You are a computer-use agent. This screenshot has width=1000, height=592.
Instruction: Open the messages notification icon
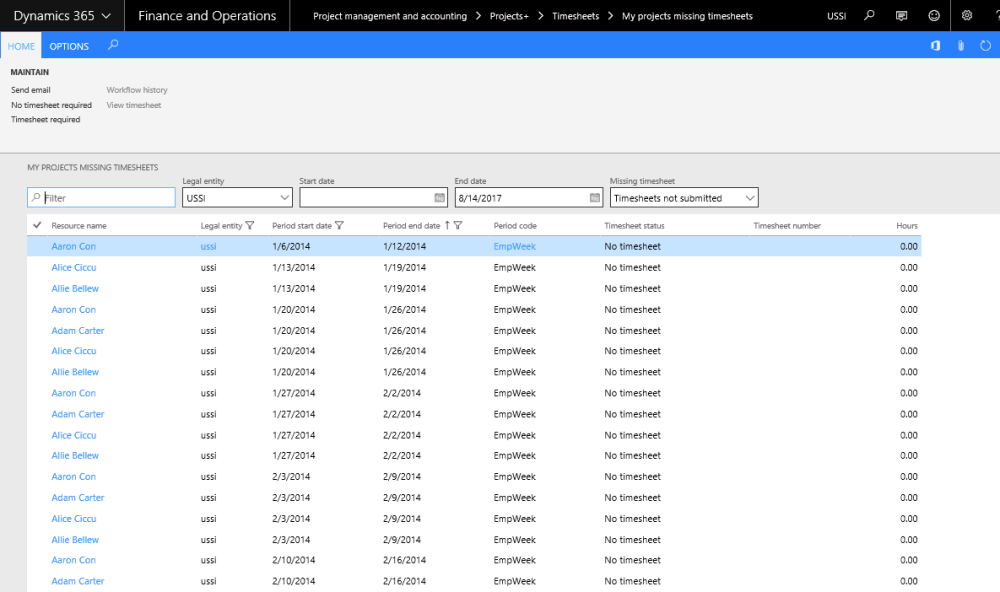902,16
